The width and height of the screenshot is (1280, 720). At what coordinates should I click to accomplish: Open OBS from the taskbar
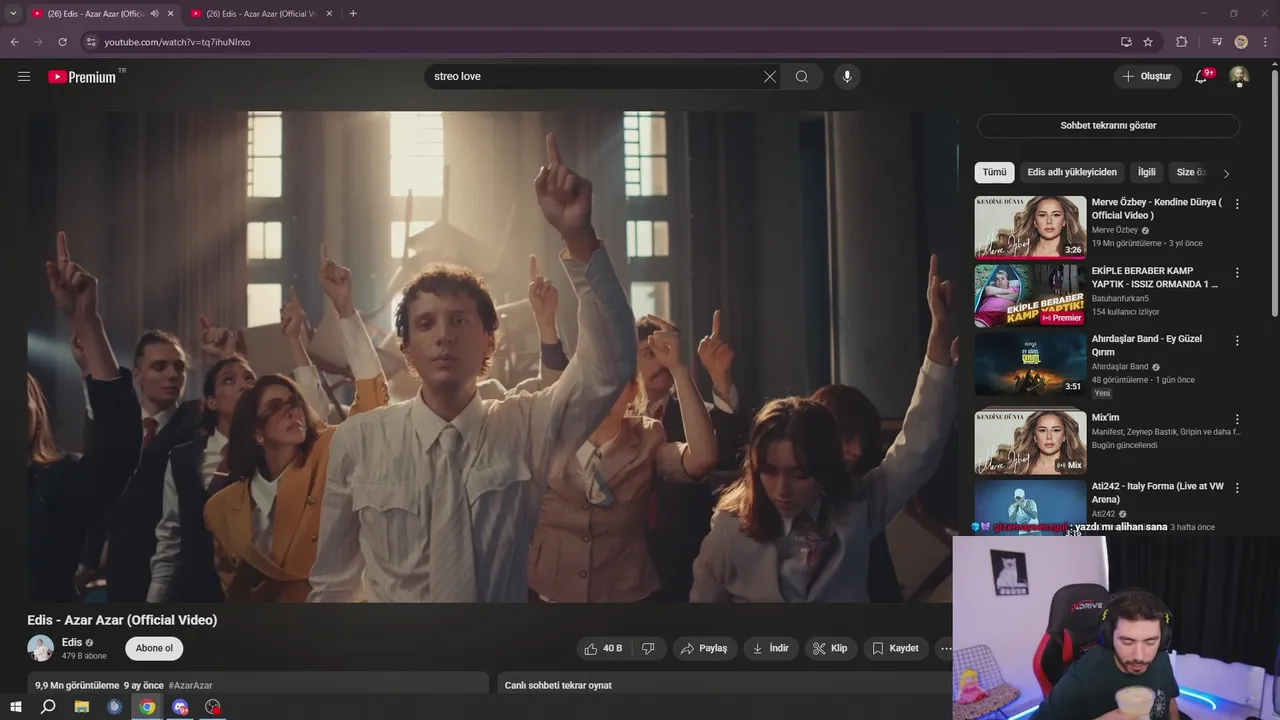(x=213, y=707)
